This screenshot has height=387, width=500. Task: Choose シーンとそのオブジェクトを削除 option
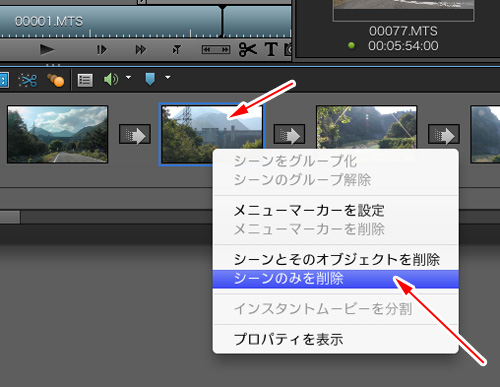[x=336, y=260]
